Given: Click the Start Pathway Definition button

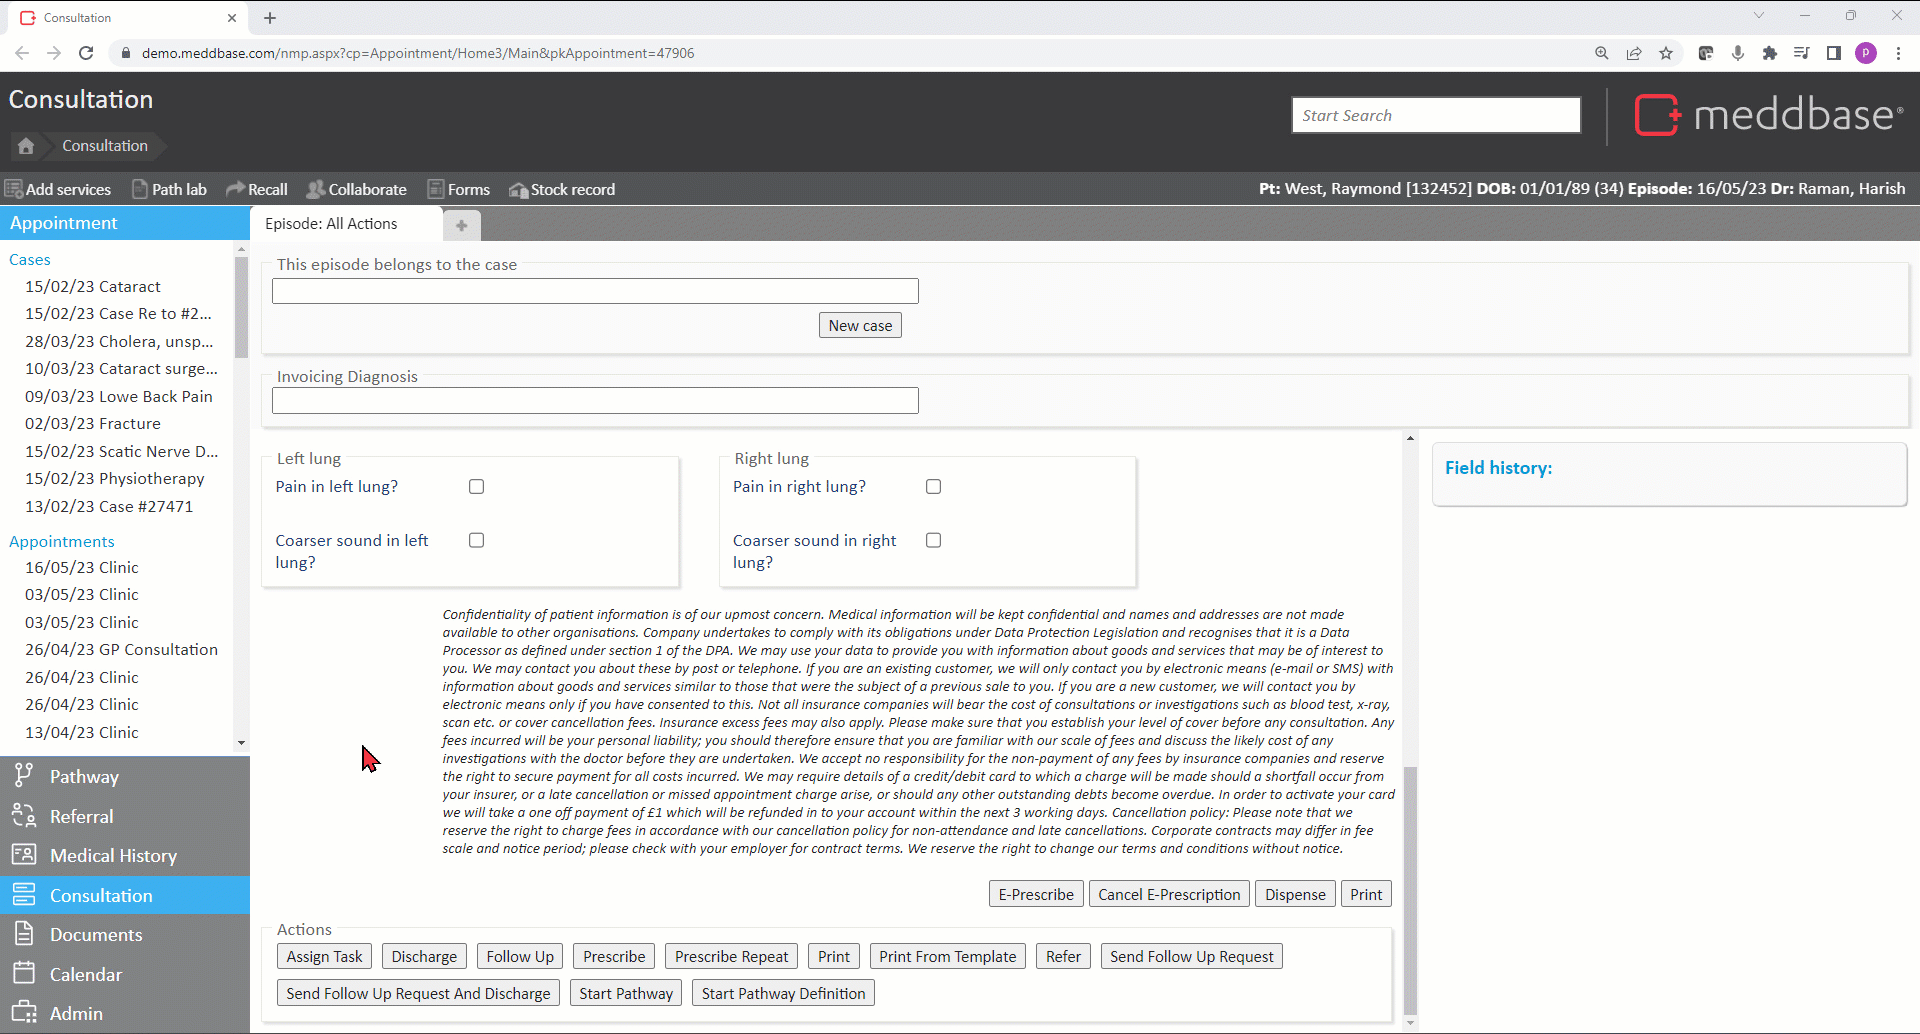Looking at the screenshot, I should tap(783, 994).
